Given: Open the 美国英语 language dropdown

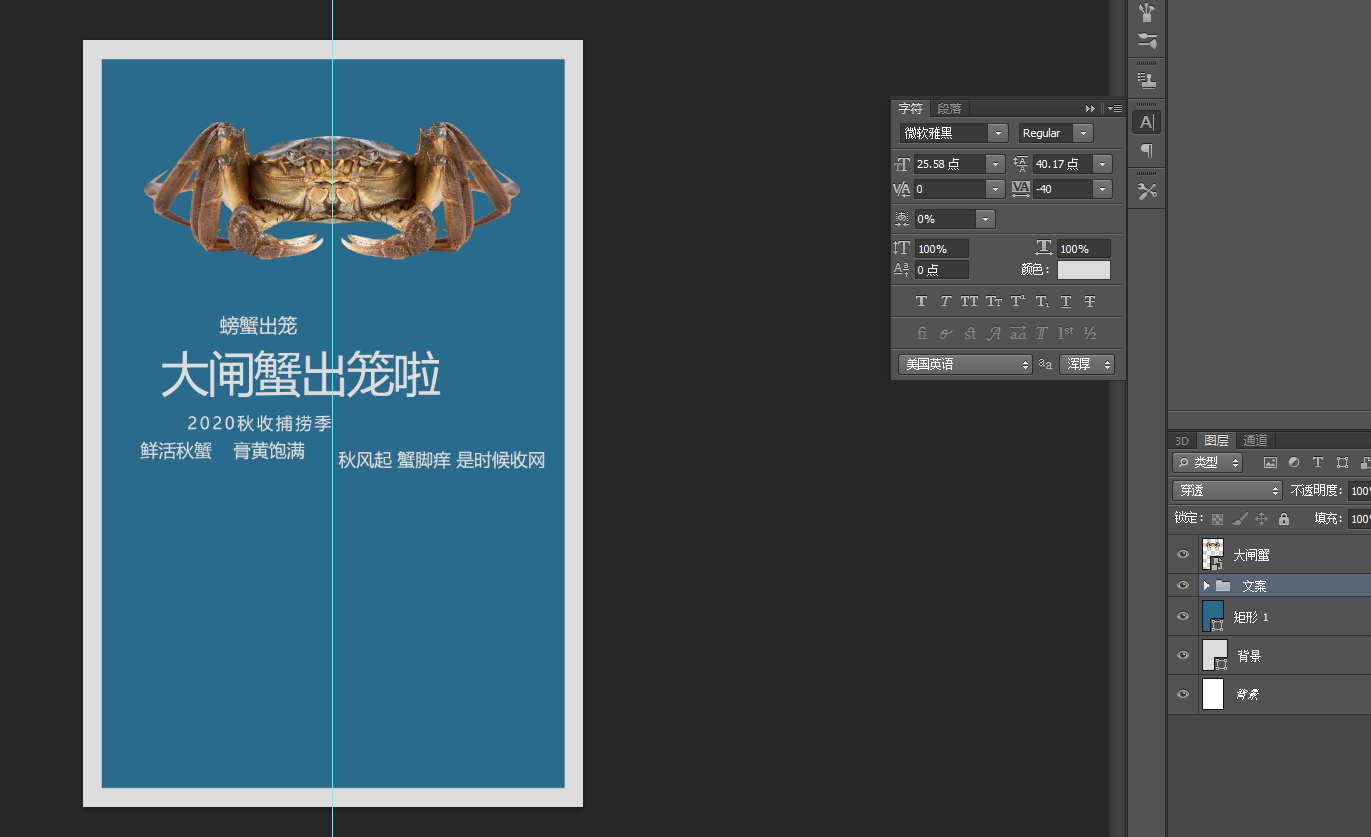Looking at the screenshot, I should point(964,365).
